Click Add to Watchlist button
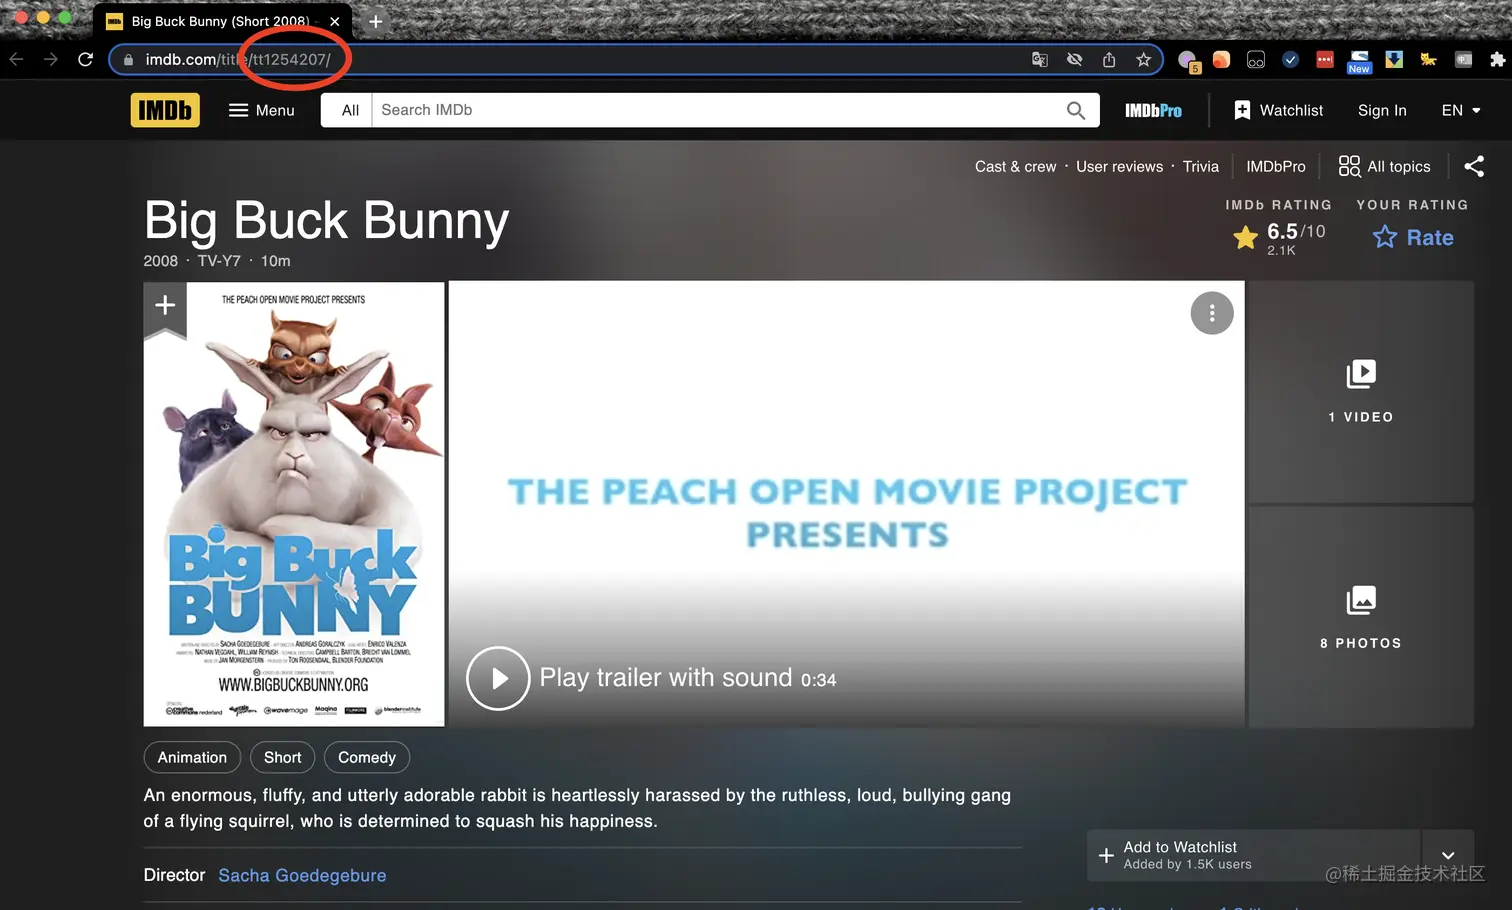1512x910 pixels. 1254,855
